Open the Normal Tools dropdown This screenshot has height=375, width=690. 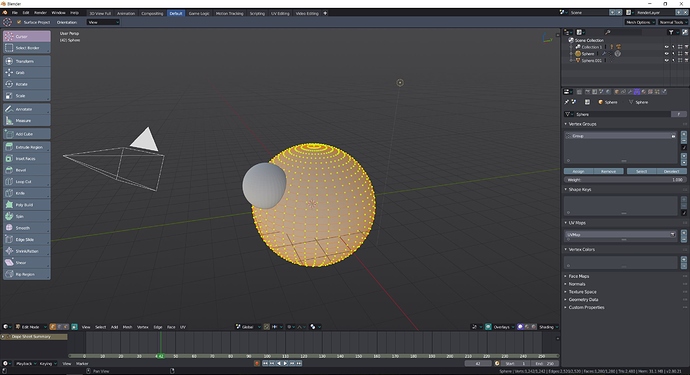click(x=673, y=22)
